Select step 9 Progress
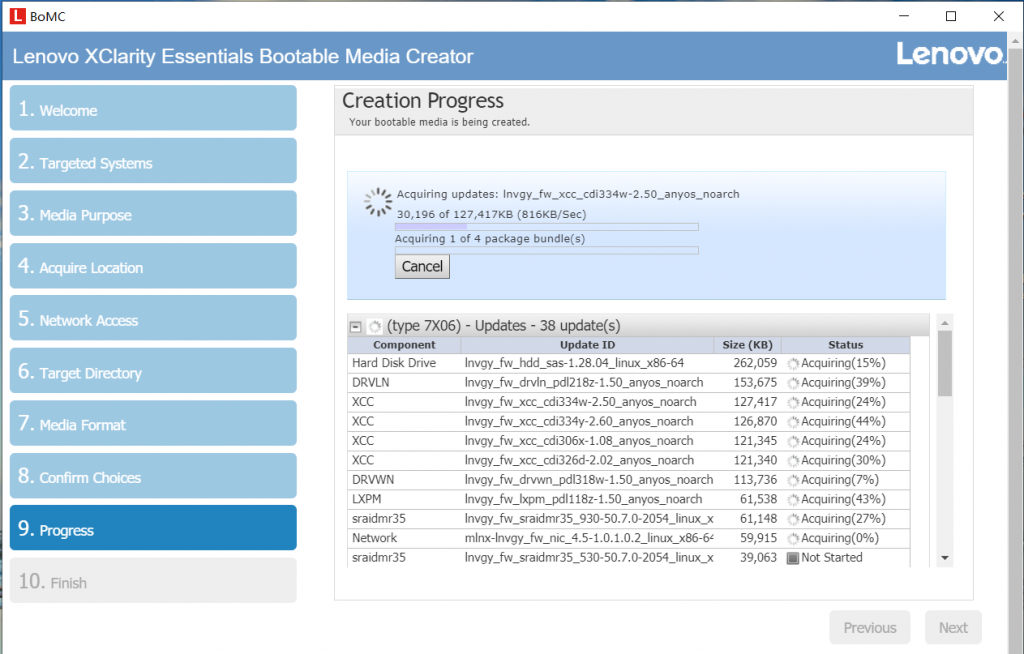 (153, 528)
